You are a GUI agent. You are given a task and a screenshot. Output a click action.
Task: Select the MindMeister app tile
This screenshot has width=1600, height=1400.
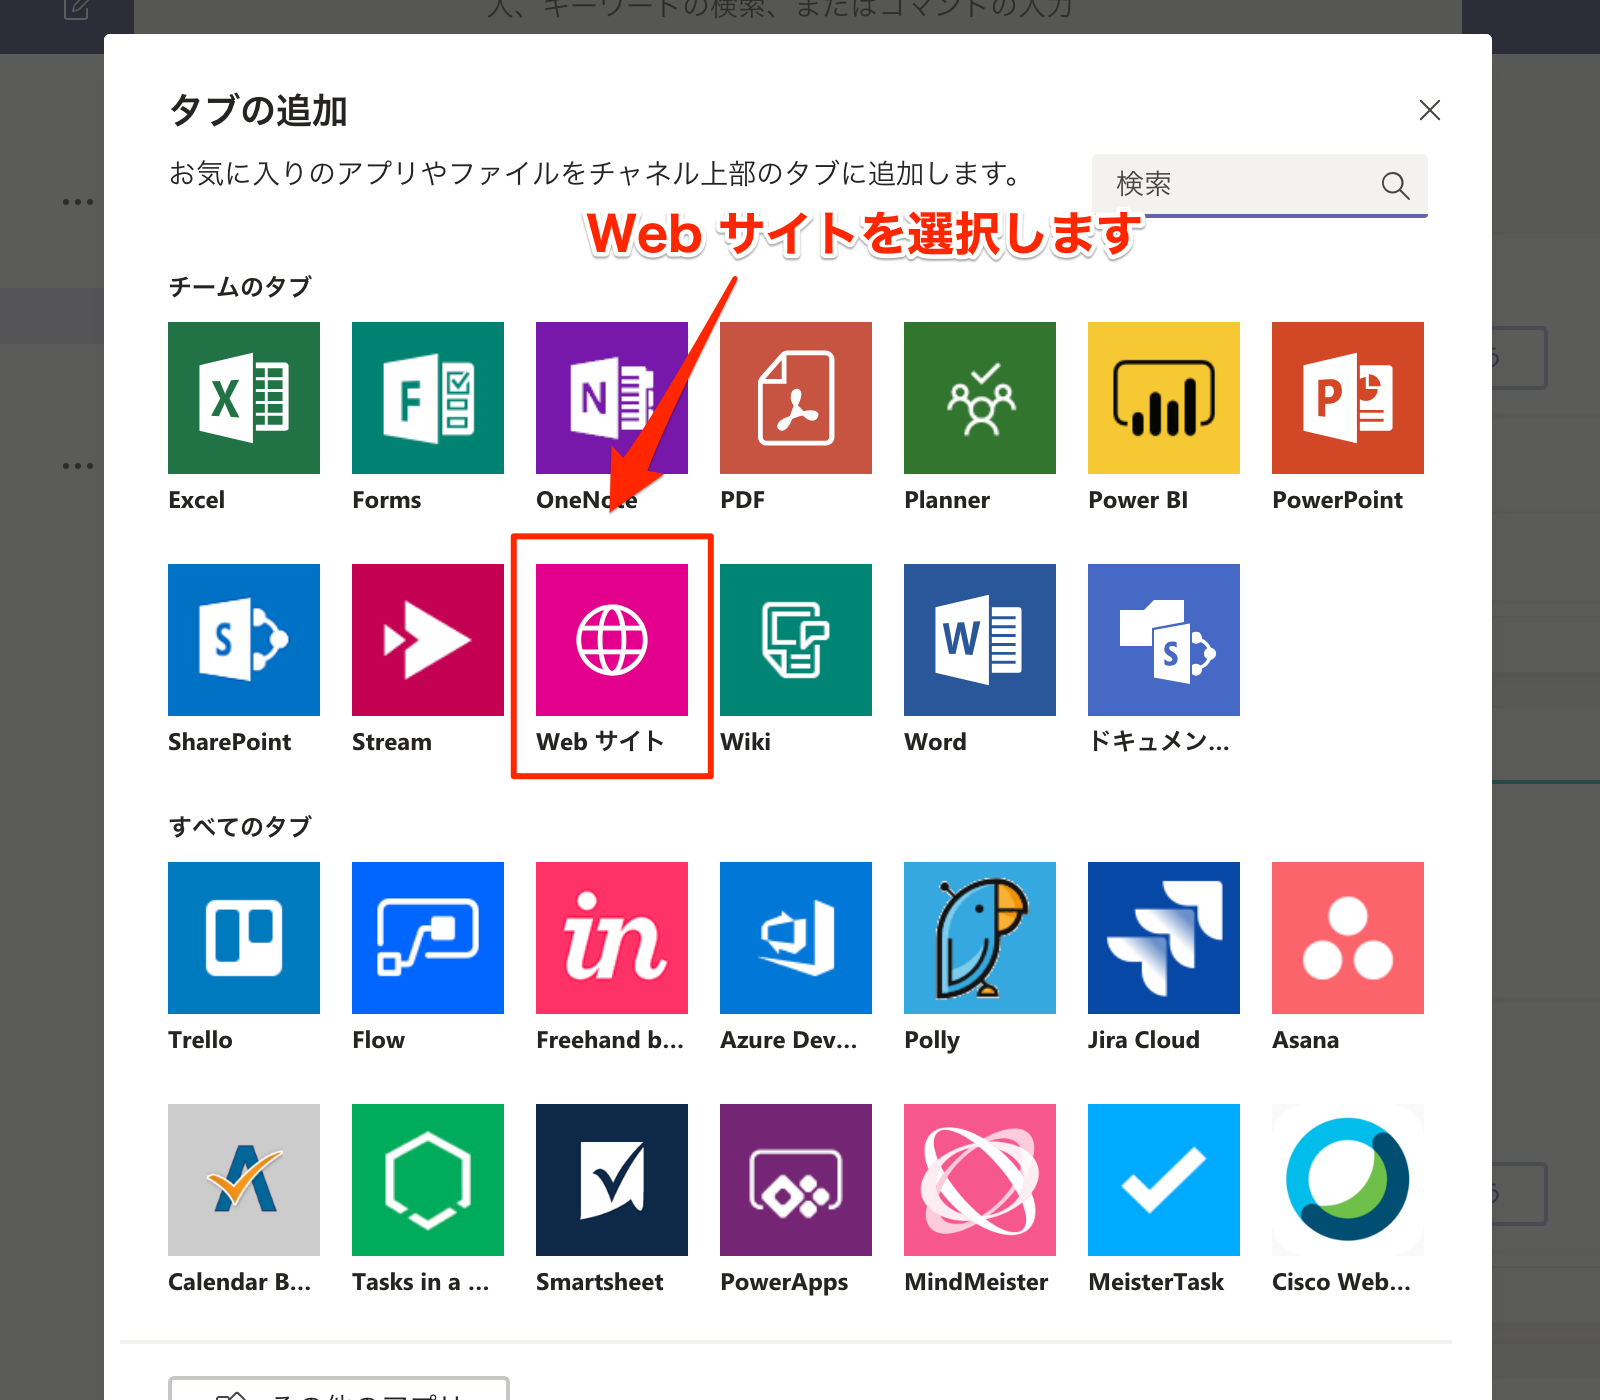[980, 1180]
